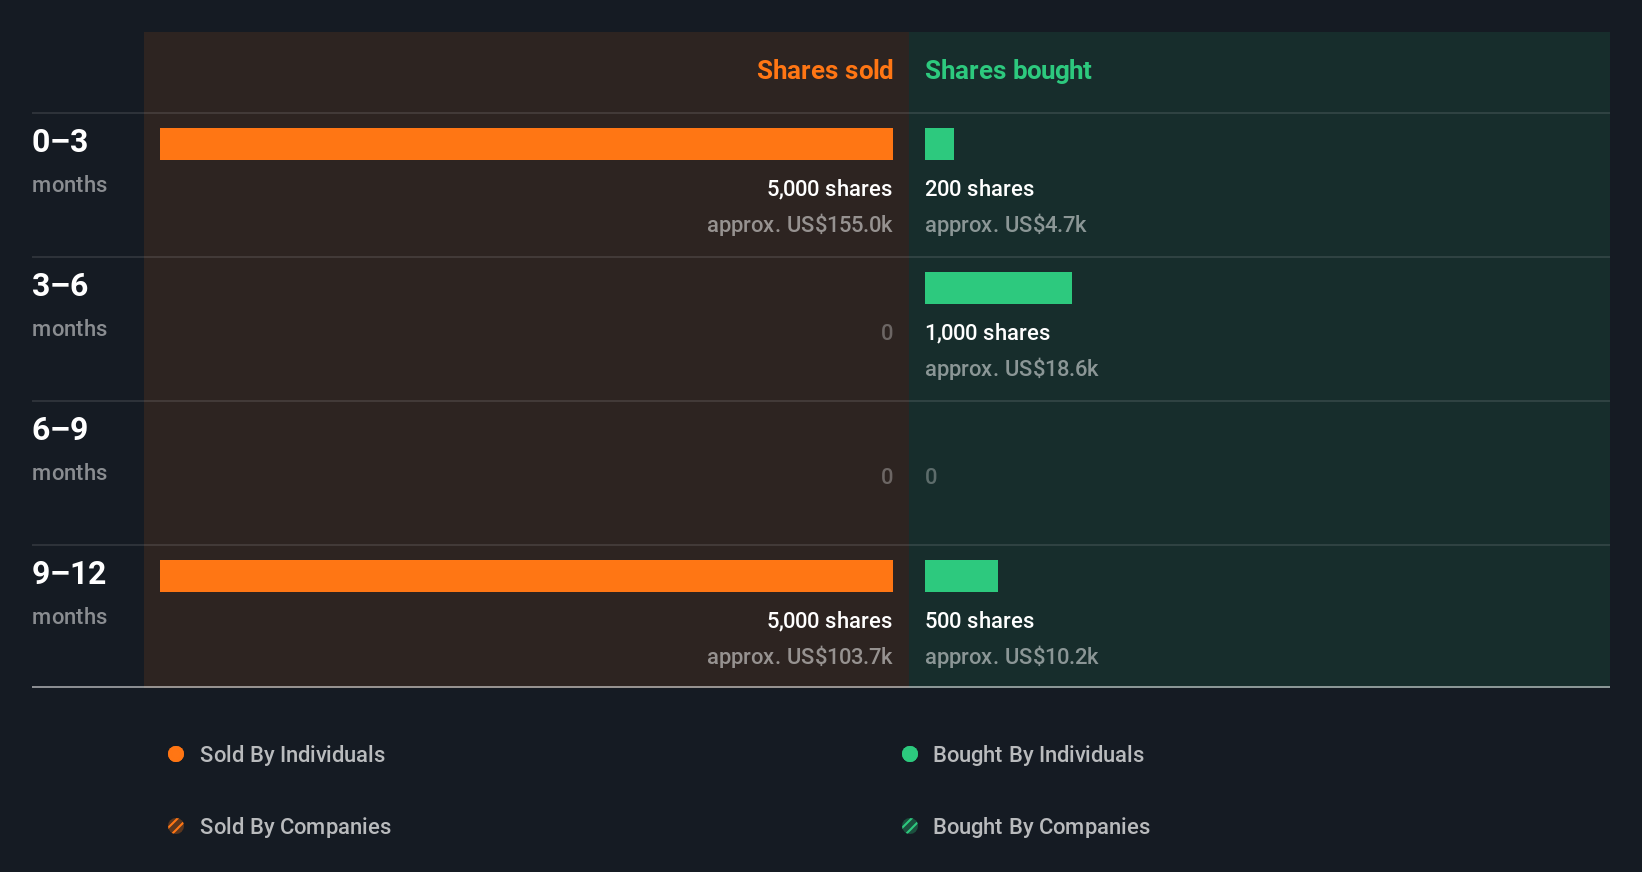Select the Bought By Companies legend label
1642x872 pixels.
point(1041,827)
